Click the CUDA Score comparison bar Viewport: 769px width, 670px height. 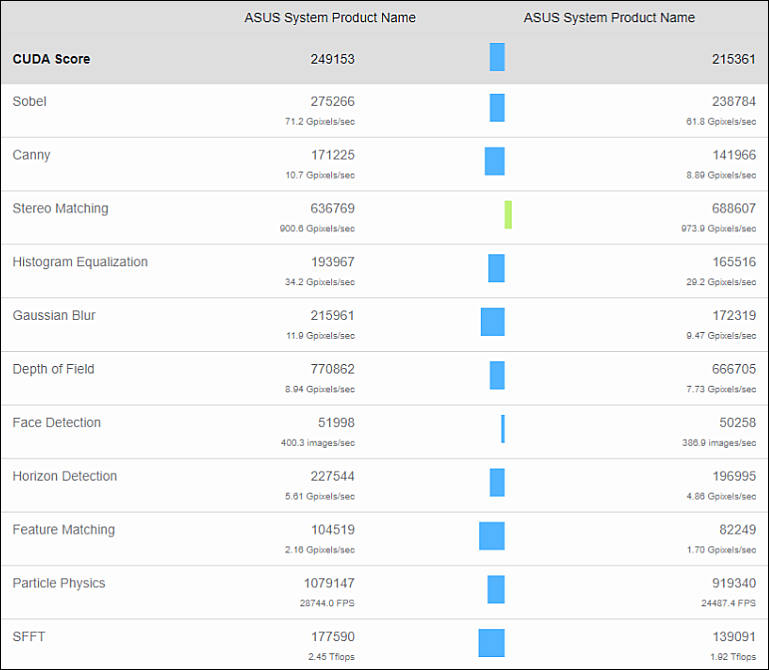click(x=497, y=57)
